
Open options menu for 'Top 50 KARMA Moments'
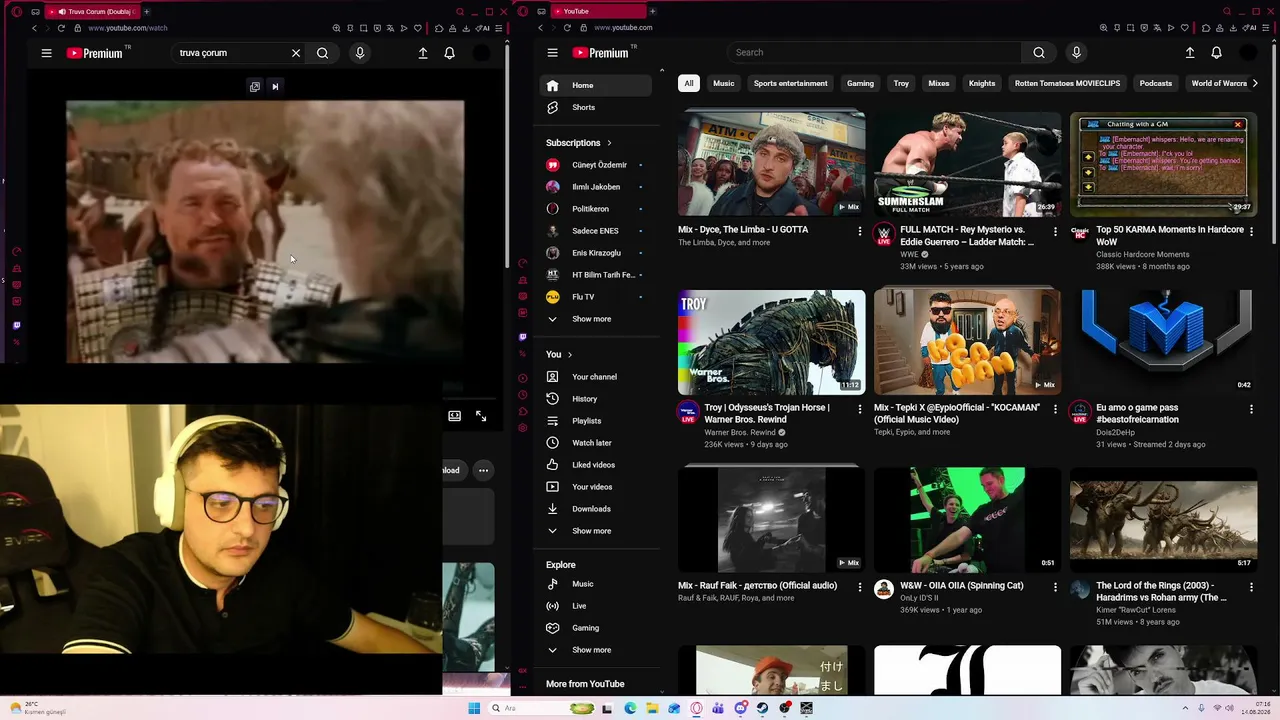(1251, 231)
